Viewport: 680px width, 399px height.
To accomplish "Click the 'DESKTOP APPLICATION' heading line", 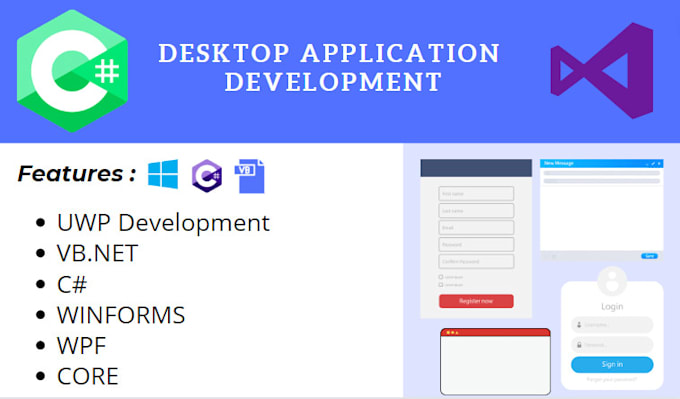I will coord(329,53).
